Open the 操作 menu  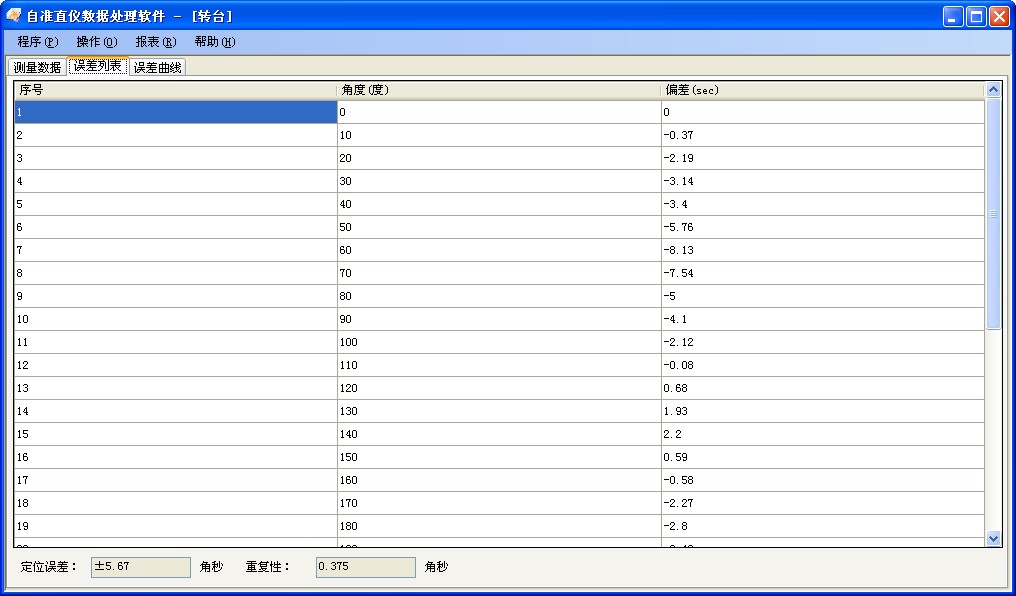(x=96, y=42)
